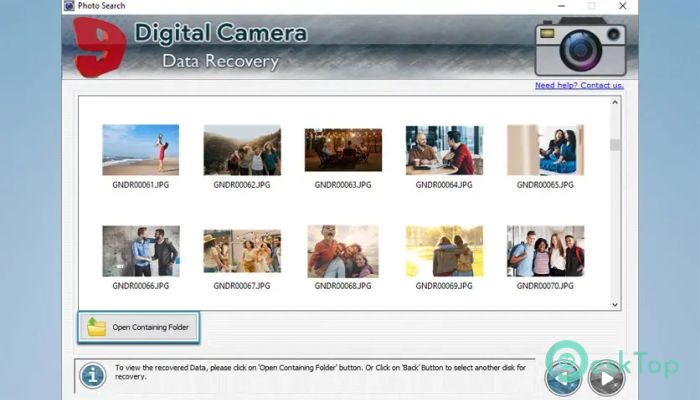Viewport: 700px width, 400px height.
Task: Click the camera illustration in header
Action: pos(581,46)
